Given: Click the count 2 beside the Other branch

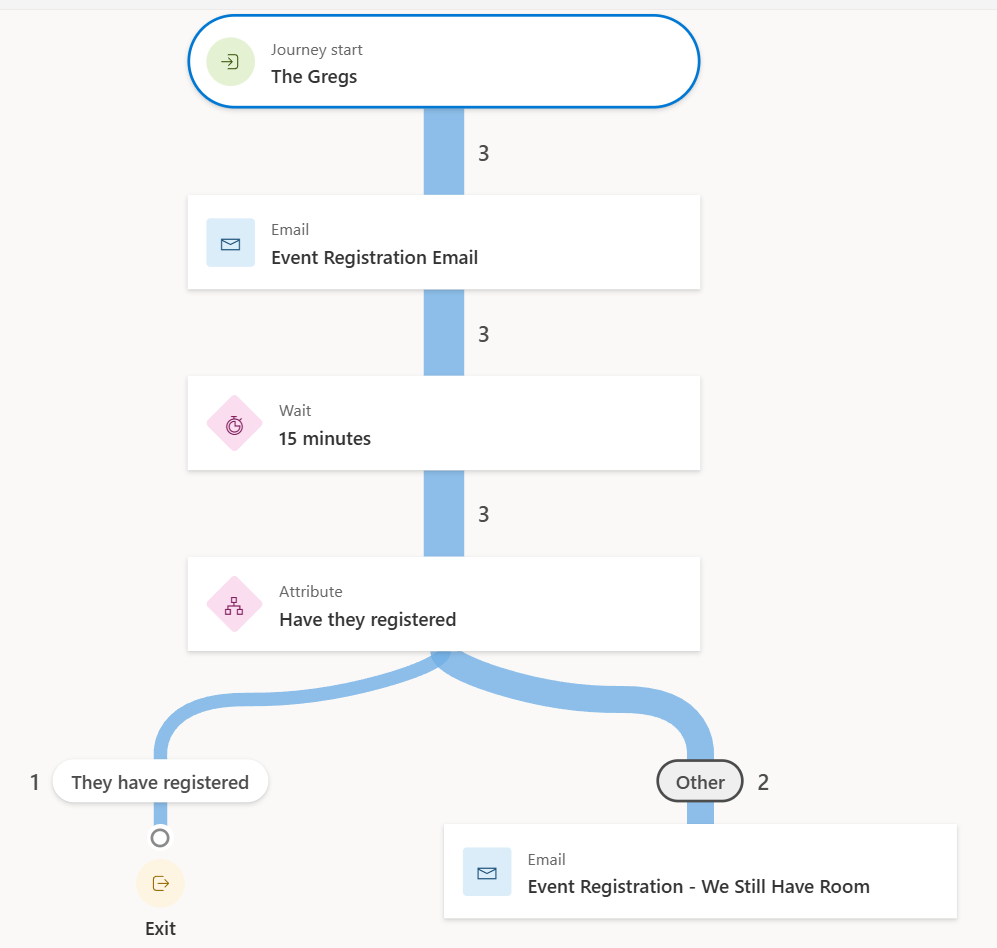Looking at the screenshot, I should point(763,782).
